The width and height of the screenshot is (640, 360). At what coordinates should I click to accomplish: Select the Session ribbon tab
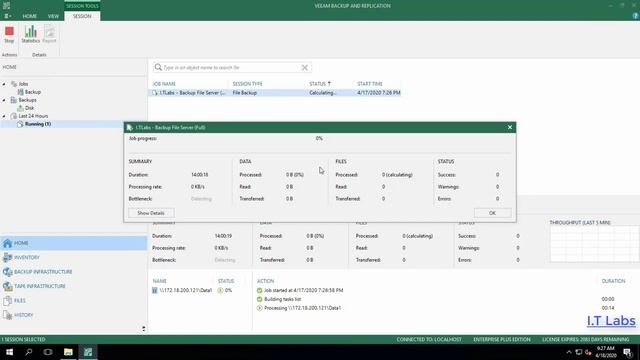click(82, 16)
